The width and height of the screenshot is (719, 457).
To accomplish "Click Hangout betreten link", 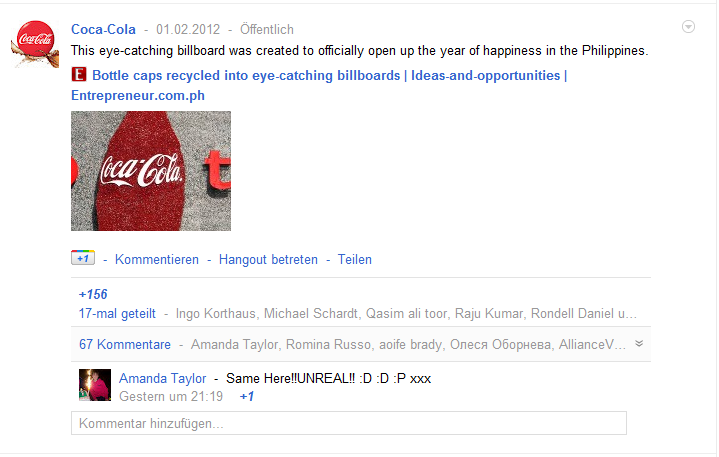I will (268, 259).
